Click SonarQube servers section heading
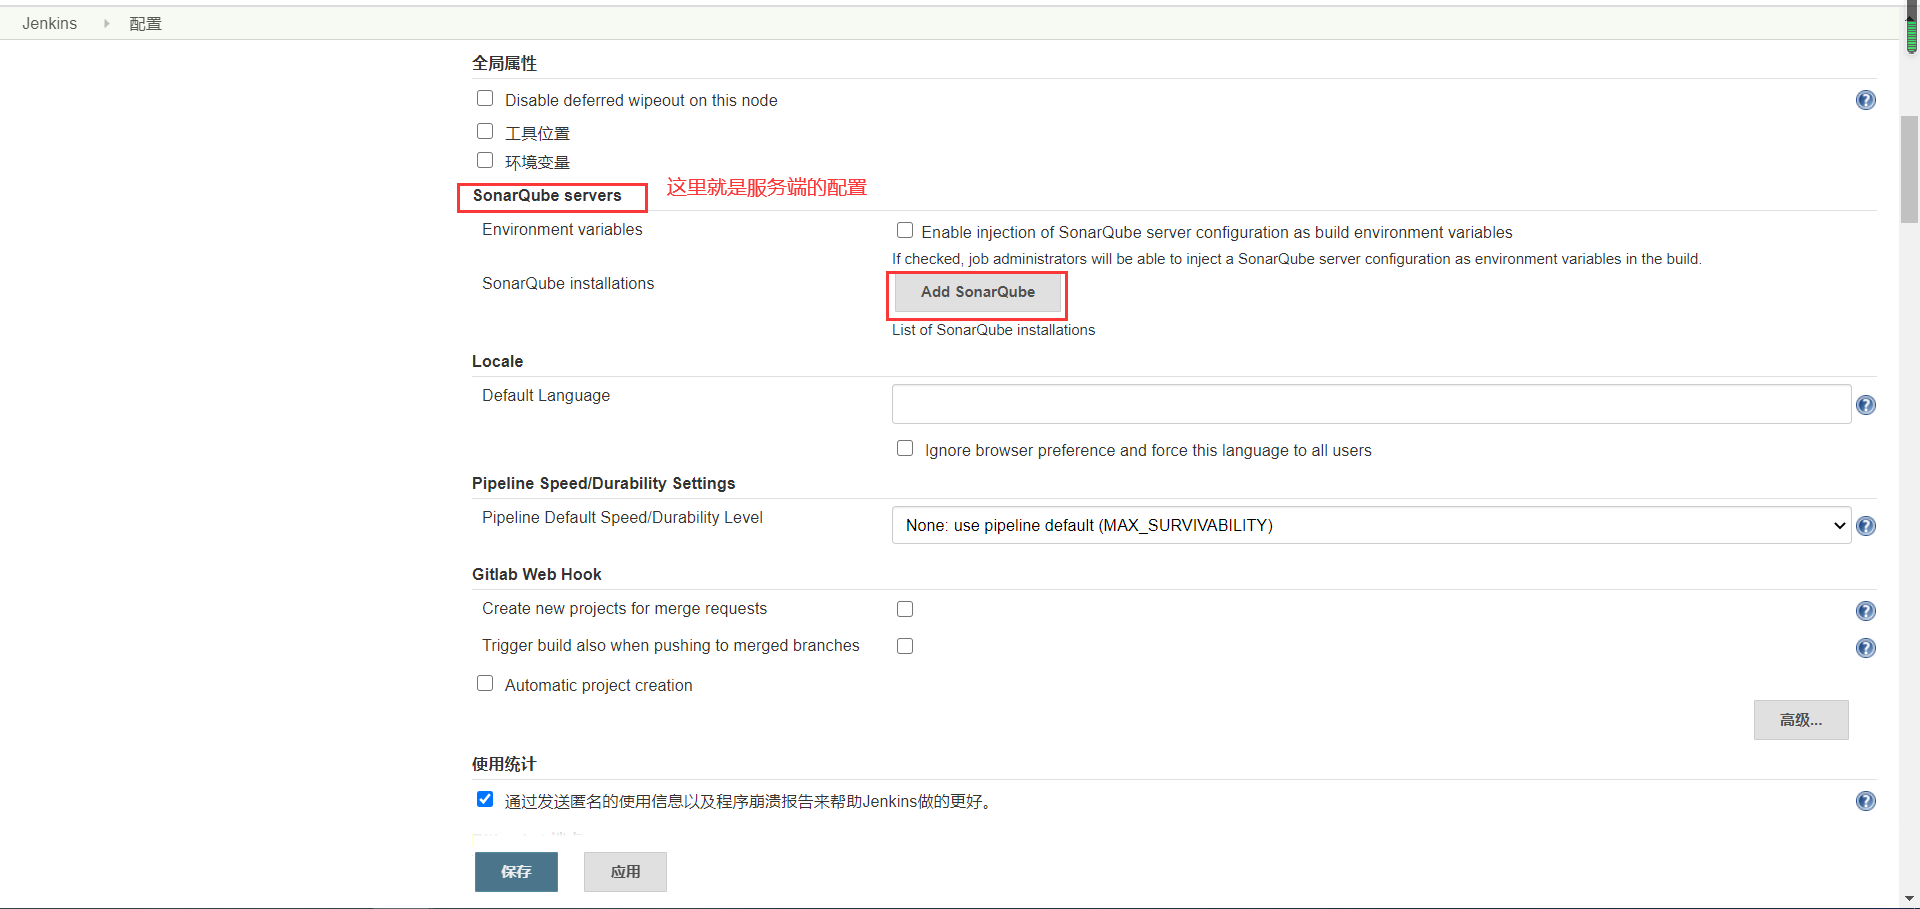 [547, 195]
